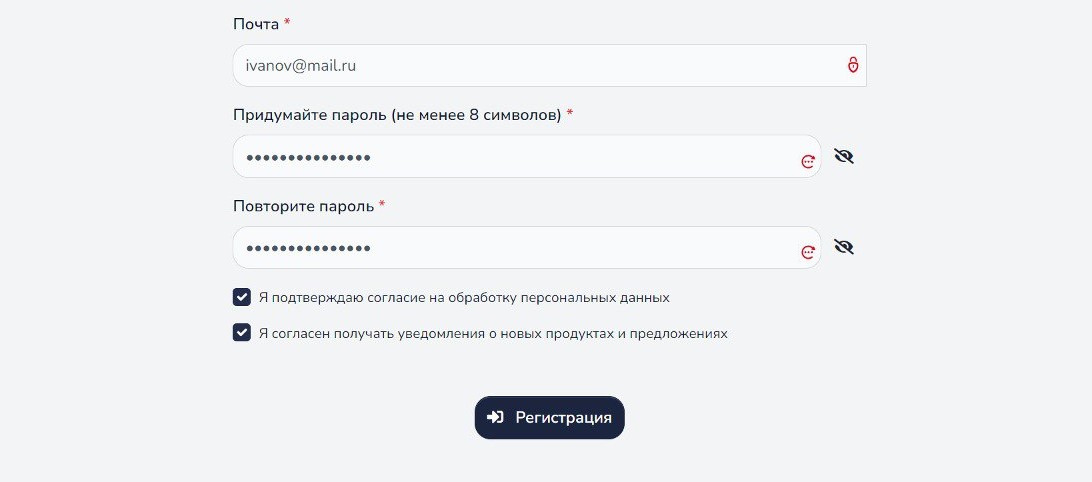Click the 'Я подтверждаю согласие' label text

click(x=464, y=297)
